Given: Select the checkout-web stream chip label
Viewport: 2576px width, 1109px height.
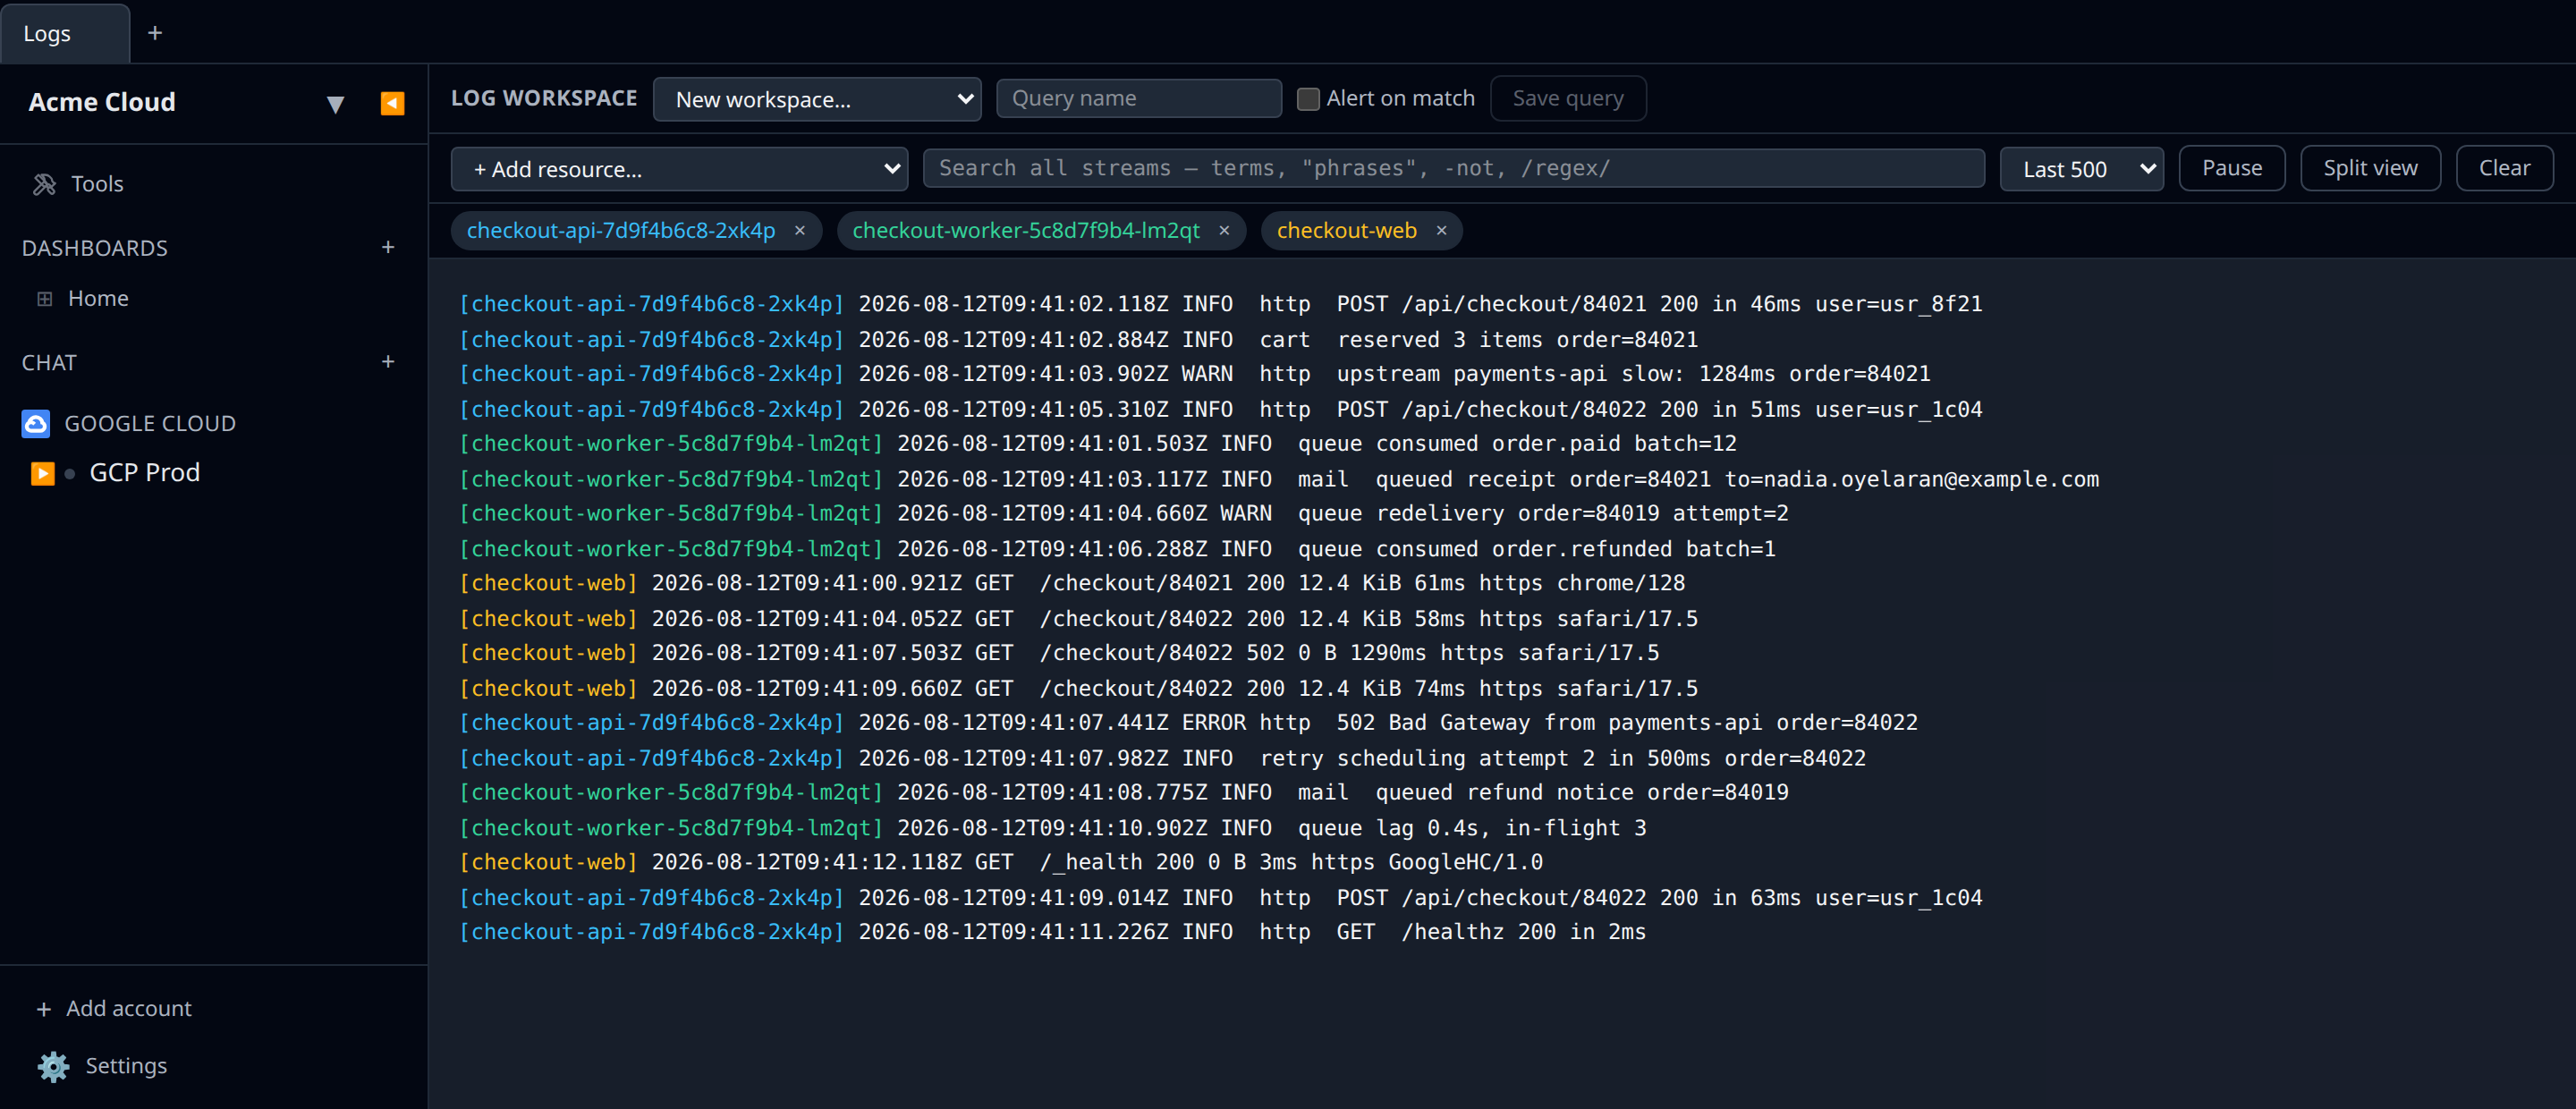Looking at the screenshot, I should pyautogui.click(x=1346, y=230).
